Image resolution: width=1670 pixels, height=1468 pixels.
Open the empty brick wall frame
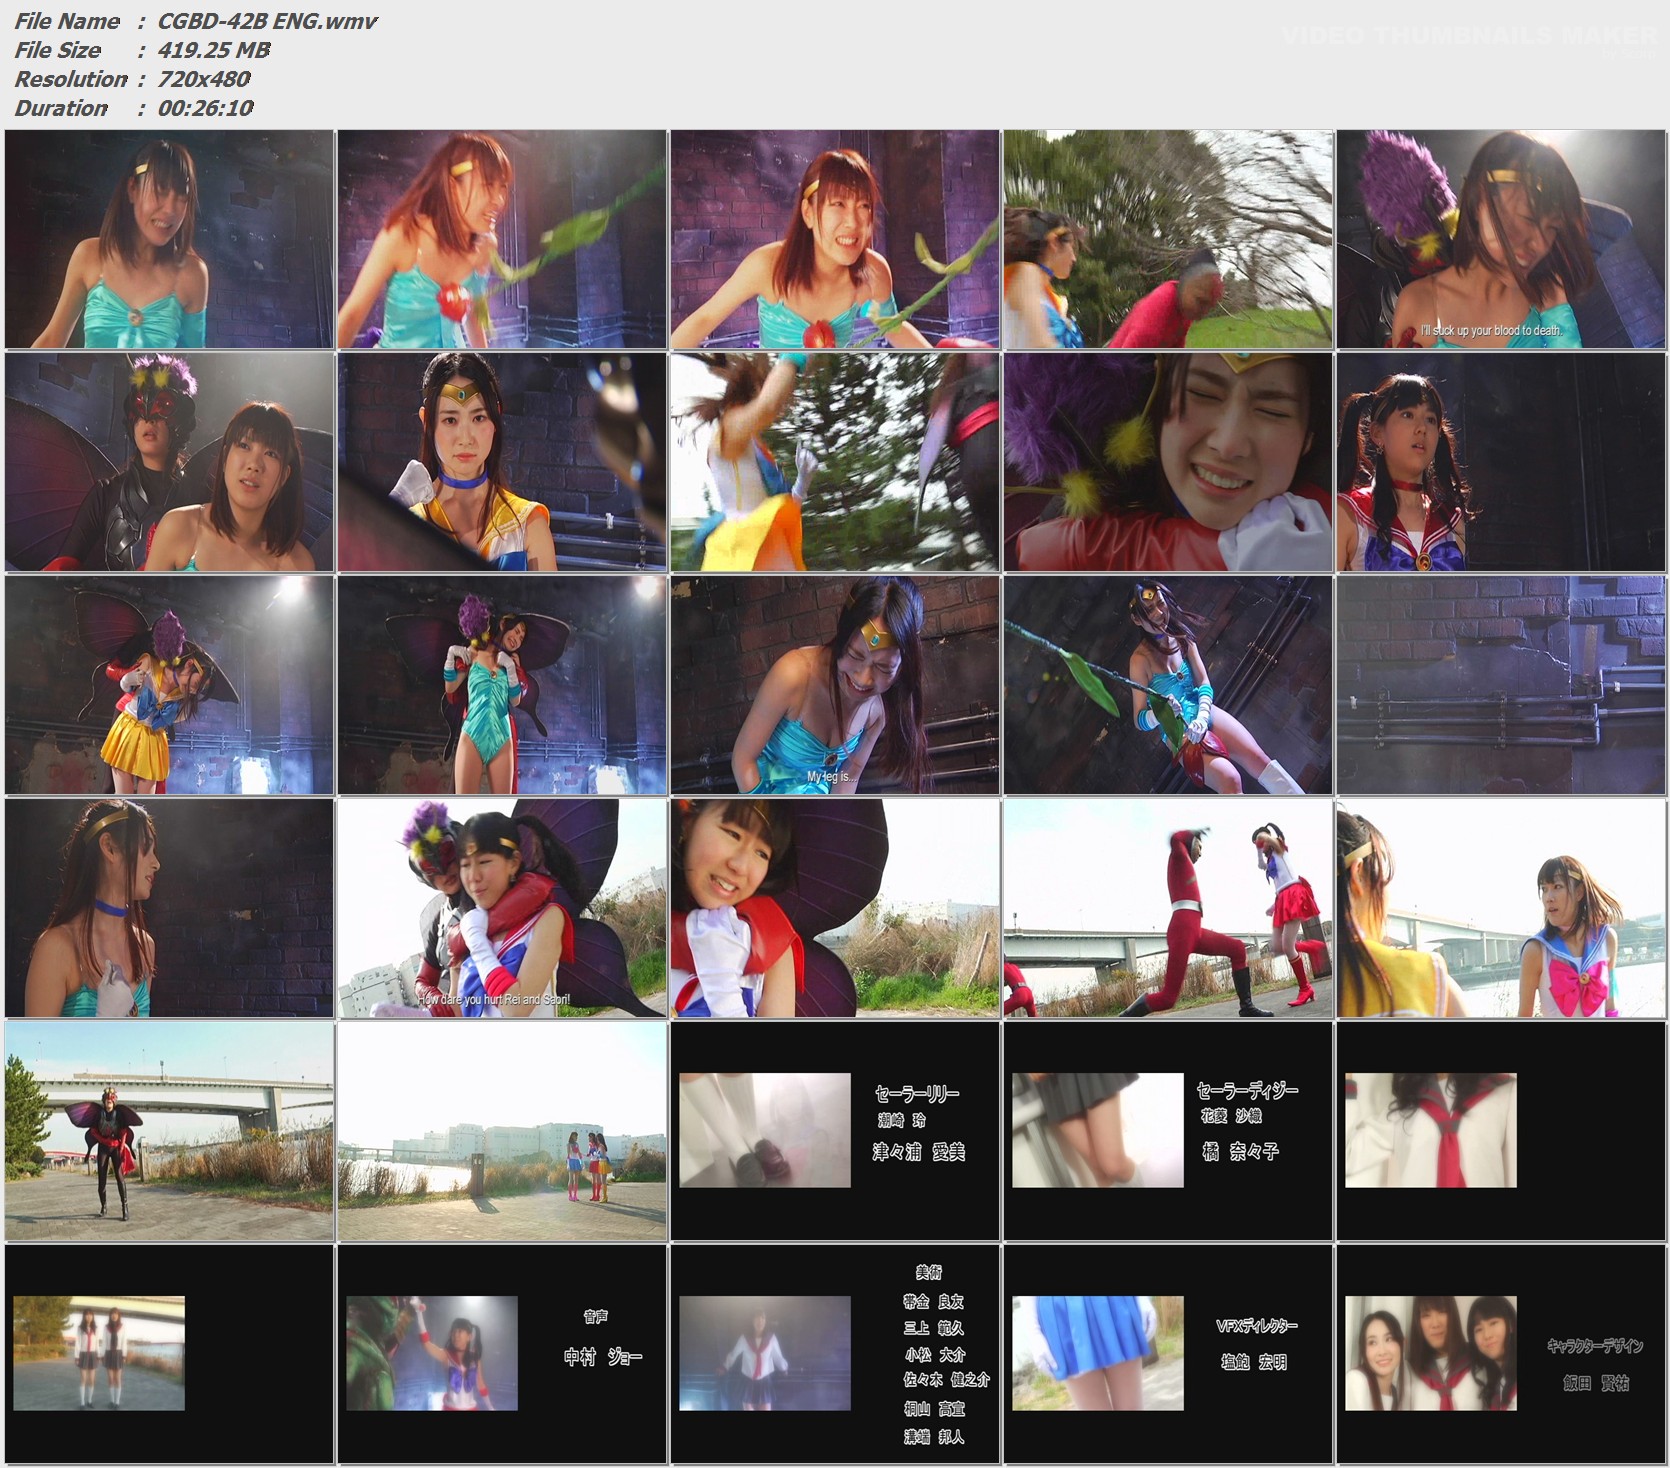[1501, 685]
